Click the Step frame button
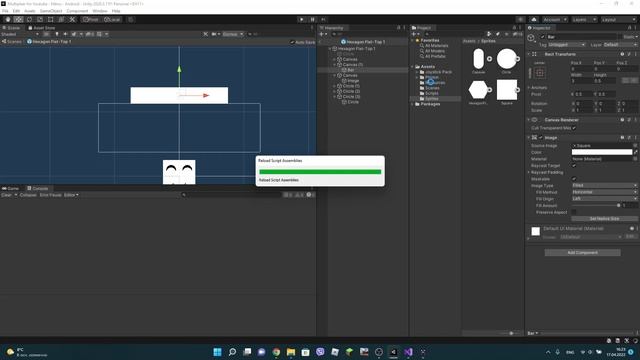Screen dimensions: 640x360 point(323,20)
